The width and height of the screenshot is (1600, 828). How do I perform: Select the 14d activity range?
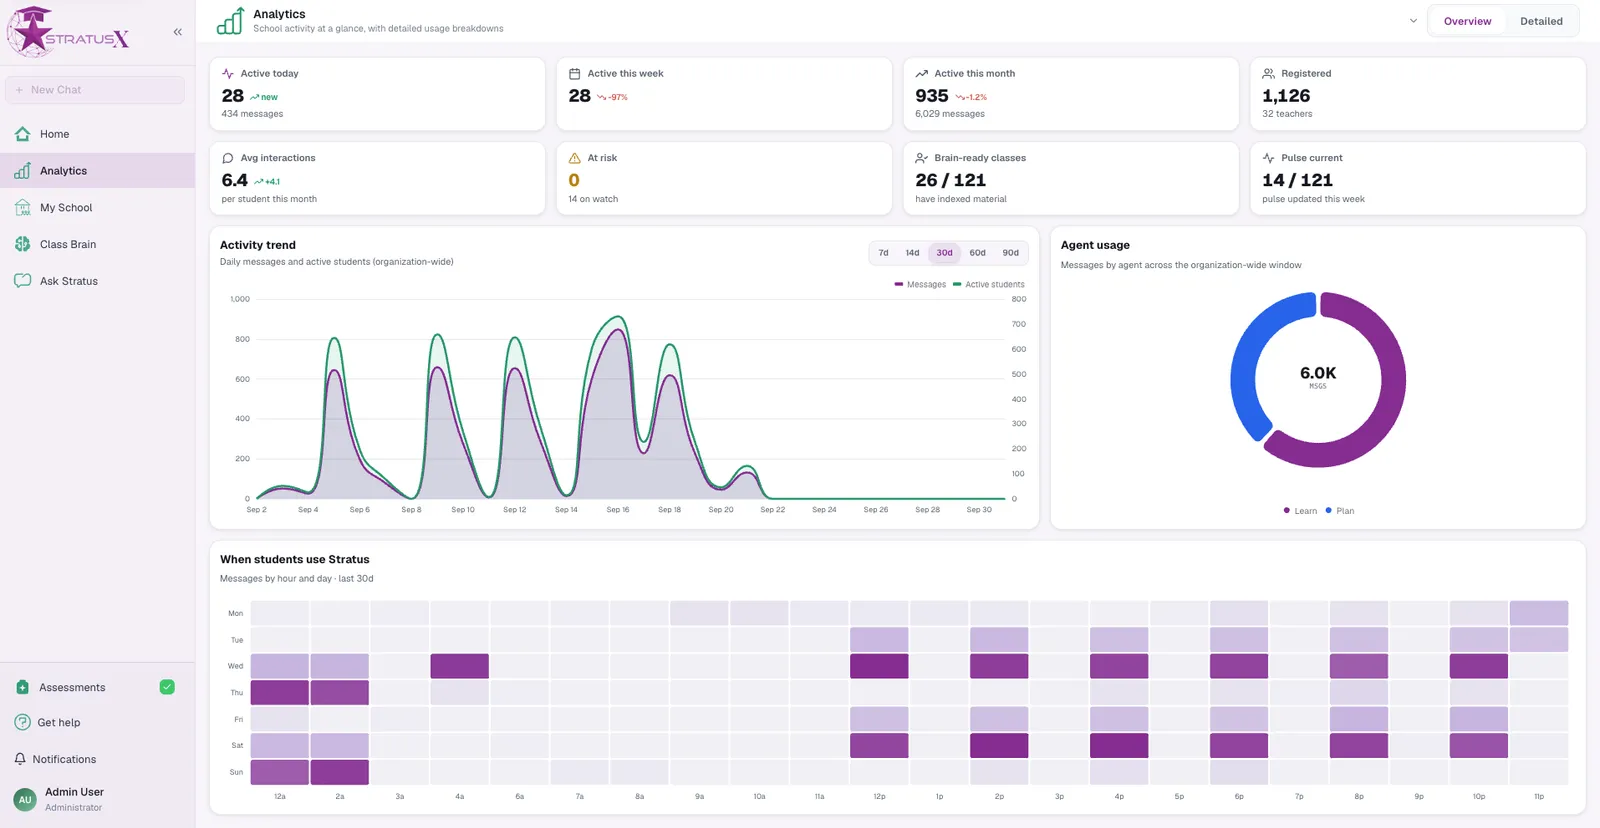click(x=912, y=253)
